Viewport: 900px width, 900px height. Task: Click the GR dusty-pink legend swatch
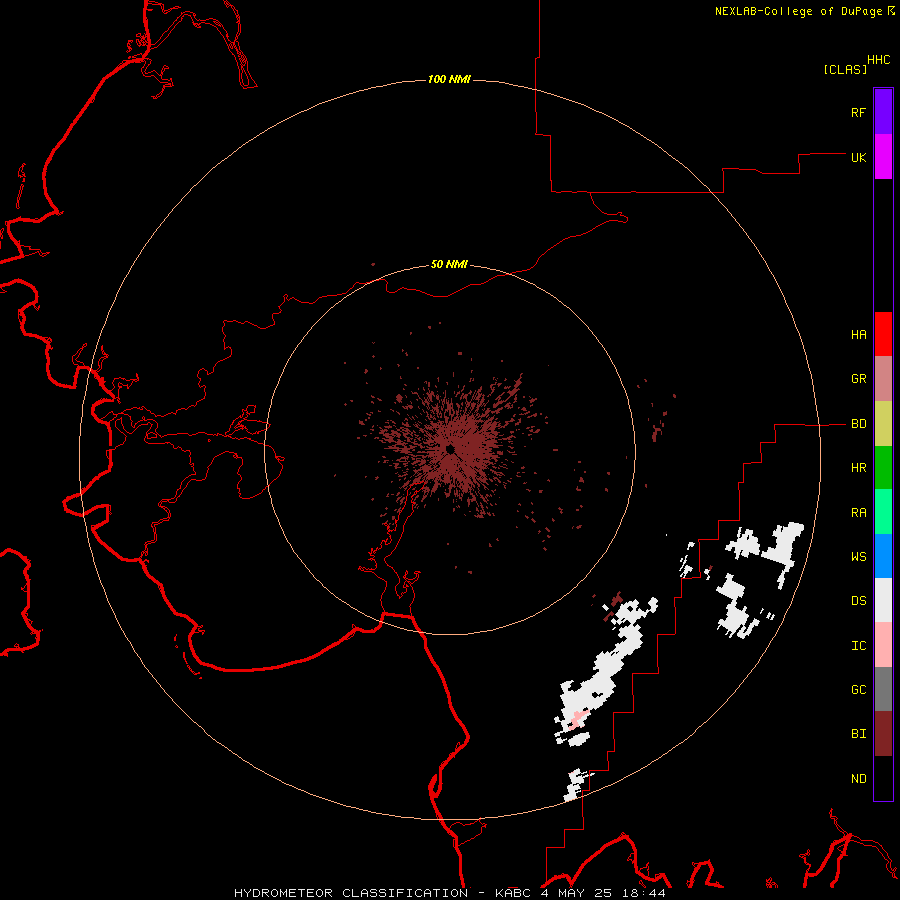883,379
